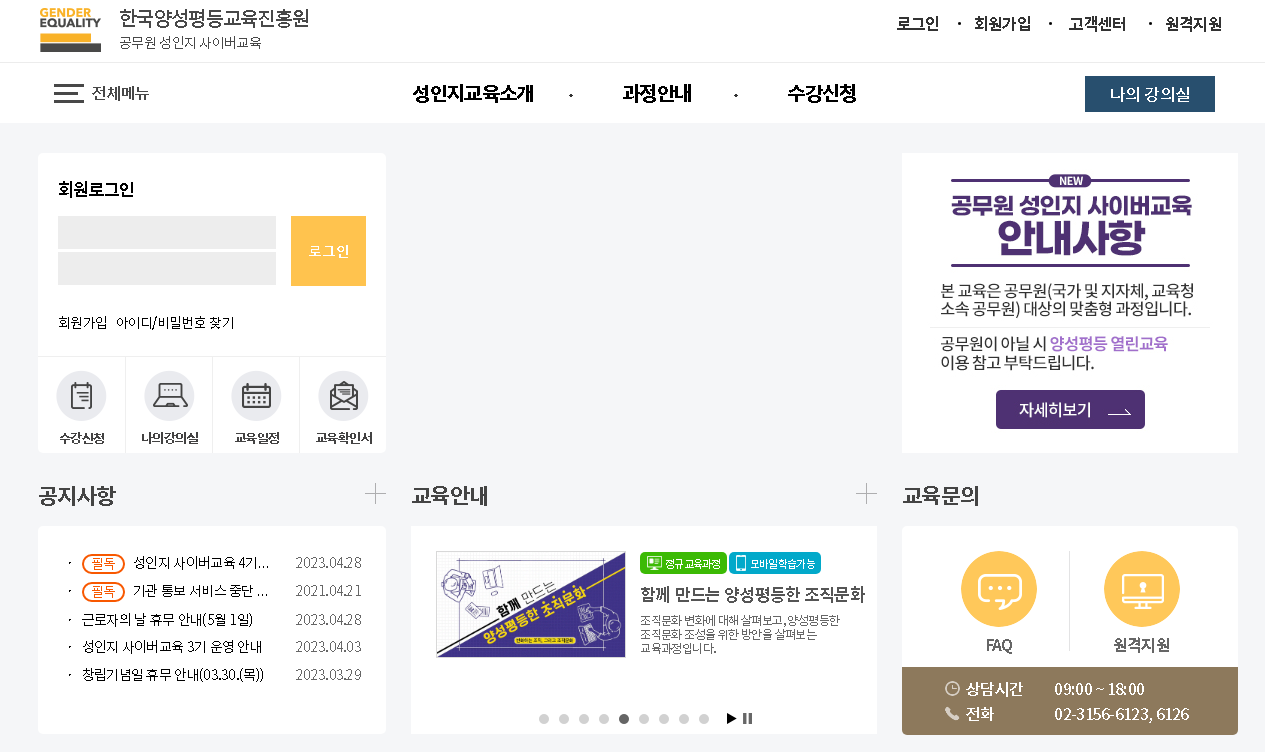The height and width of the screenshot is (752, 1265).
Task: Pause the 교육안내 banner slideshow
Action: click(746, 718)
